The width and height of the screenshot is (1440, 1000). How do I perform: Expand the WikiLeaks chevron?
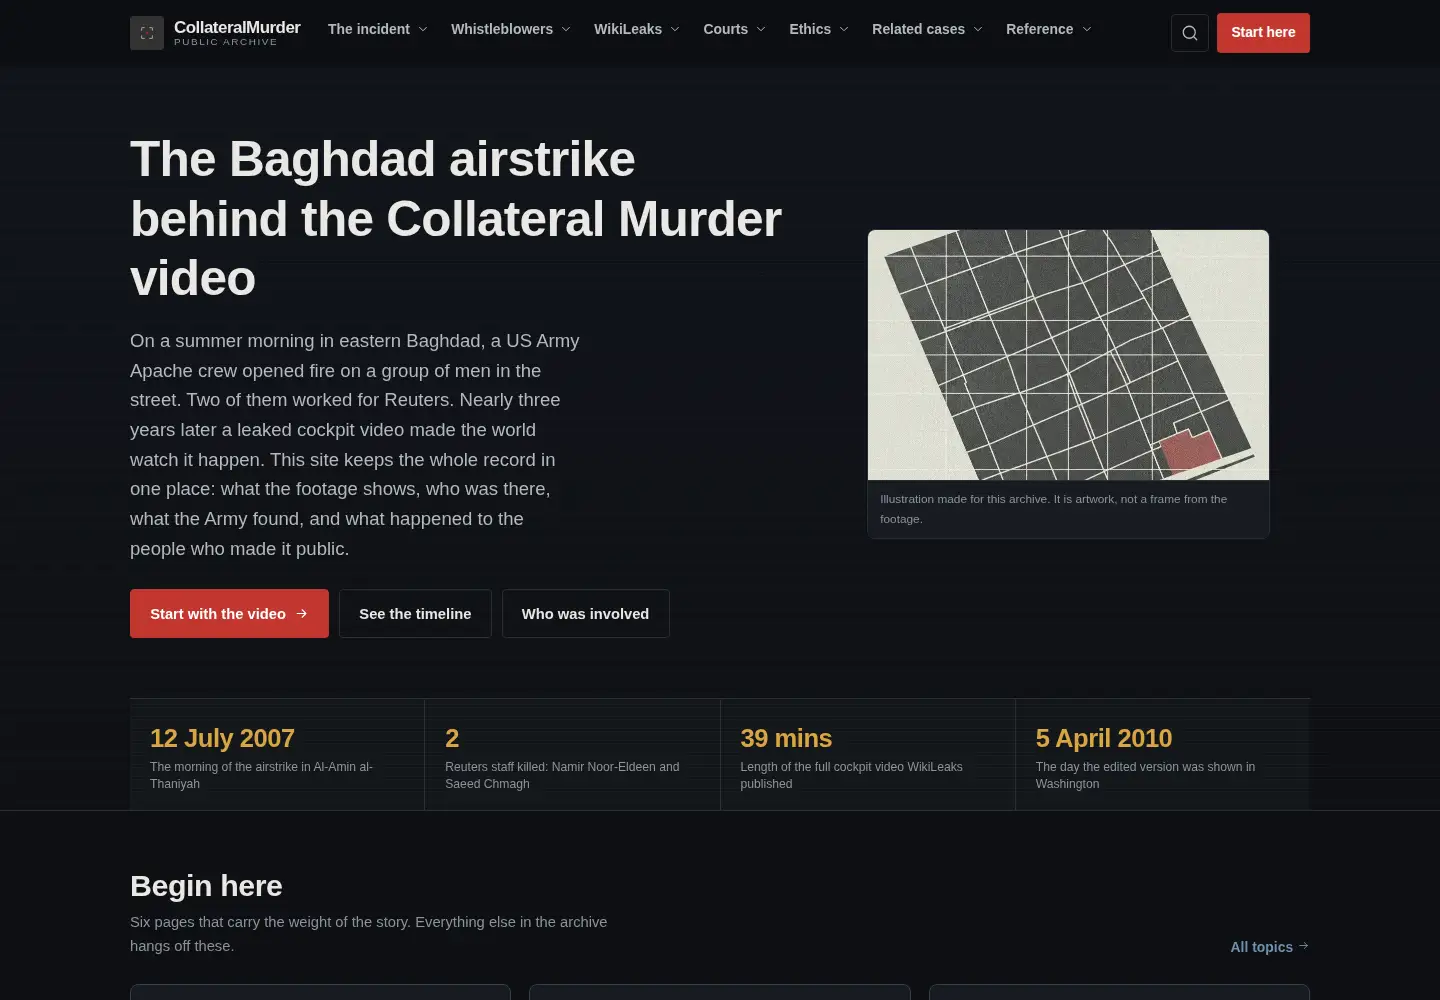click(x=675, y=30)
